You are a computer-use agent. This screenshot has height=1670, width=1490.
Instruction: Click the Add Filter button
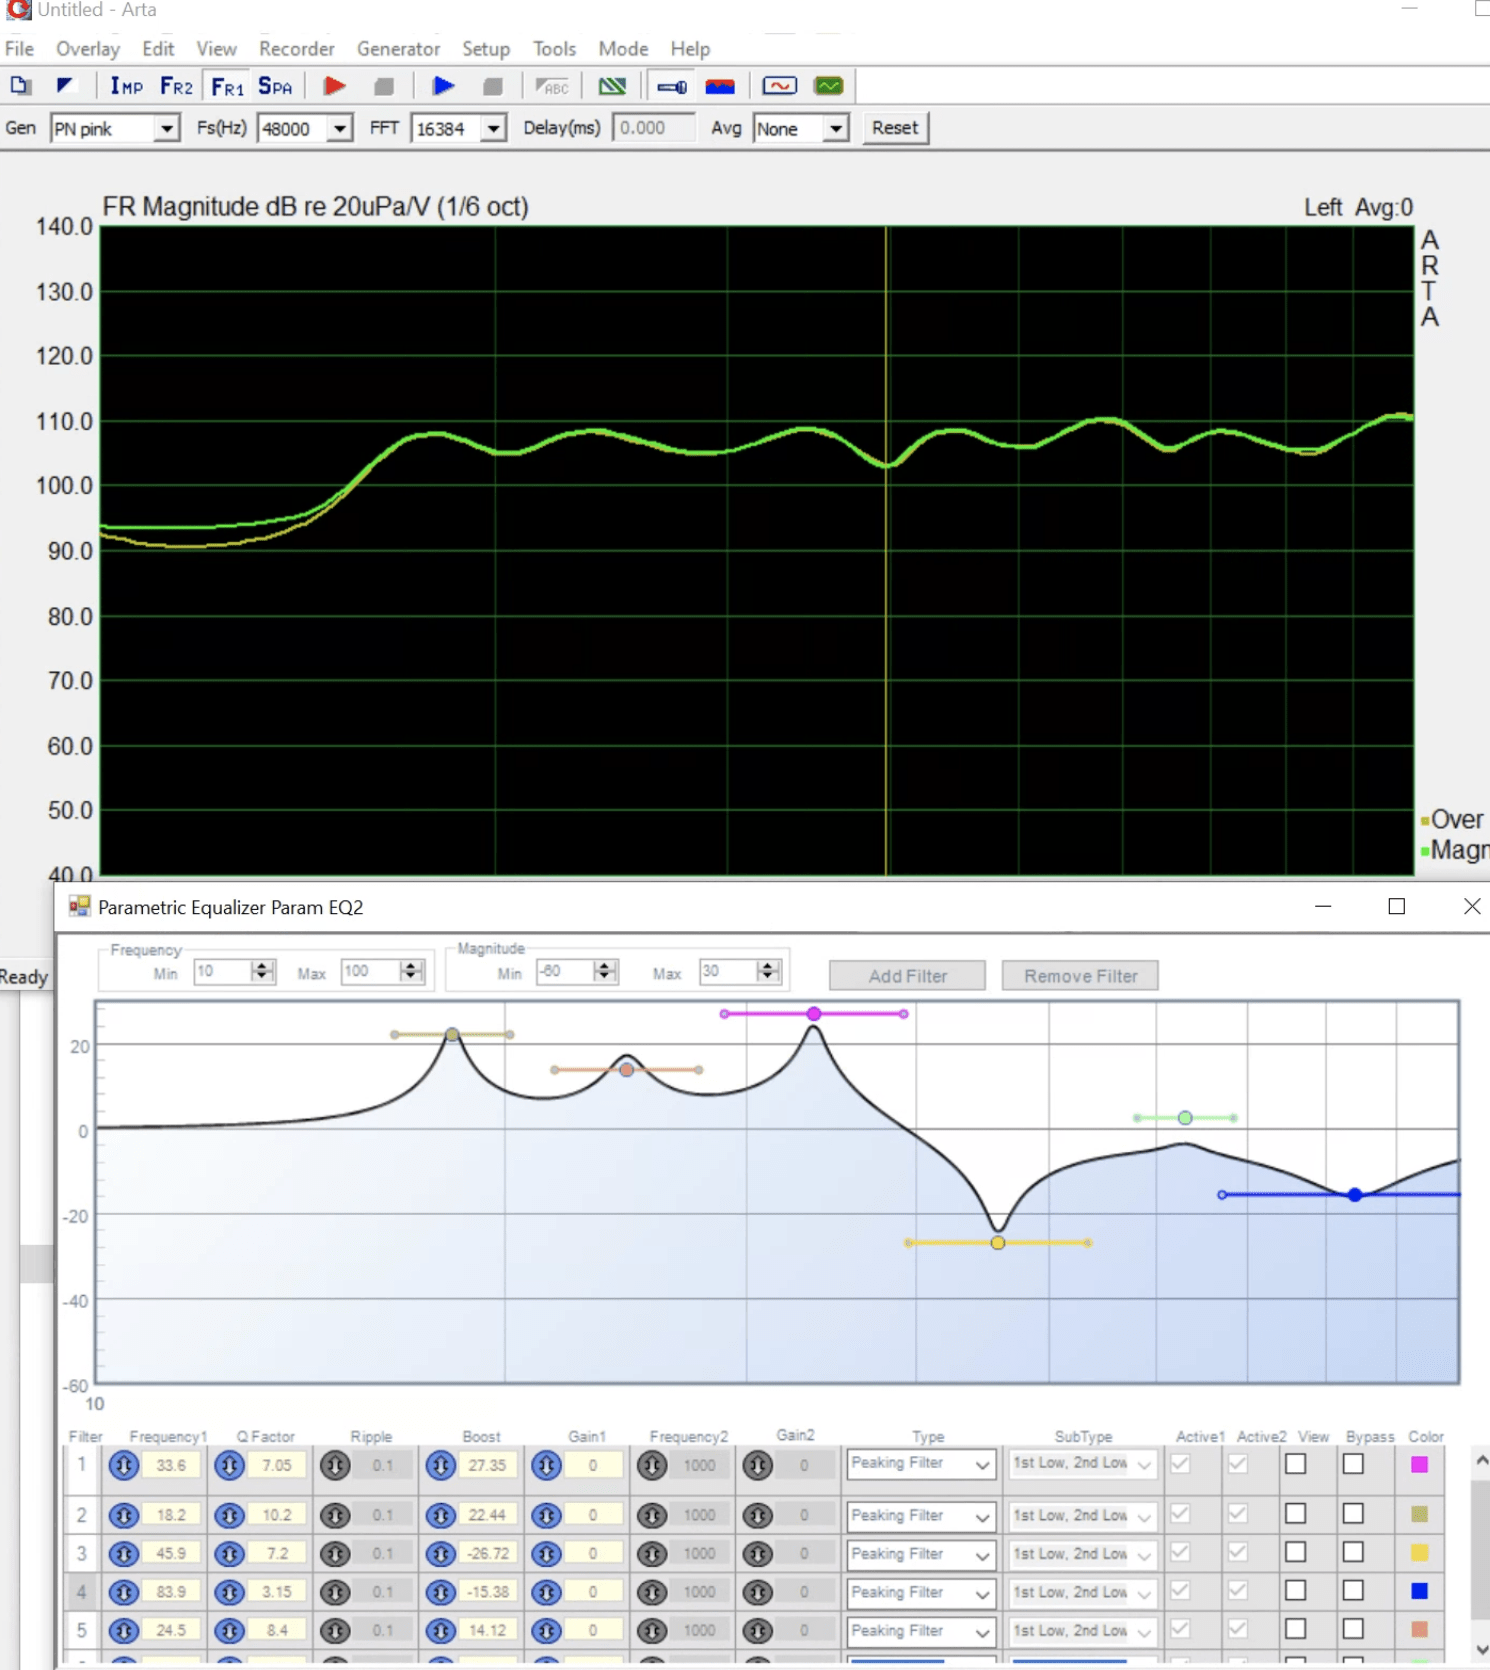pyautogui.click(x=907, y=976)
